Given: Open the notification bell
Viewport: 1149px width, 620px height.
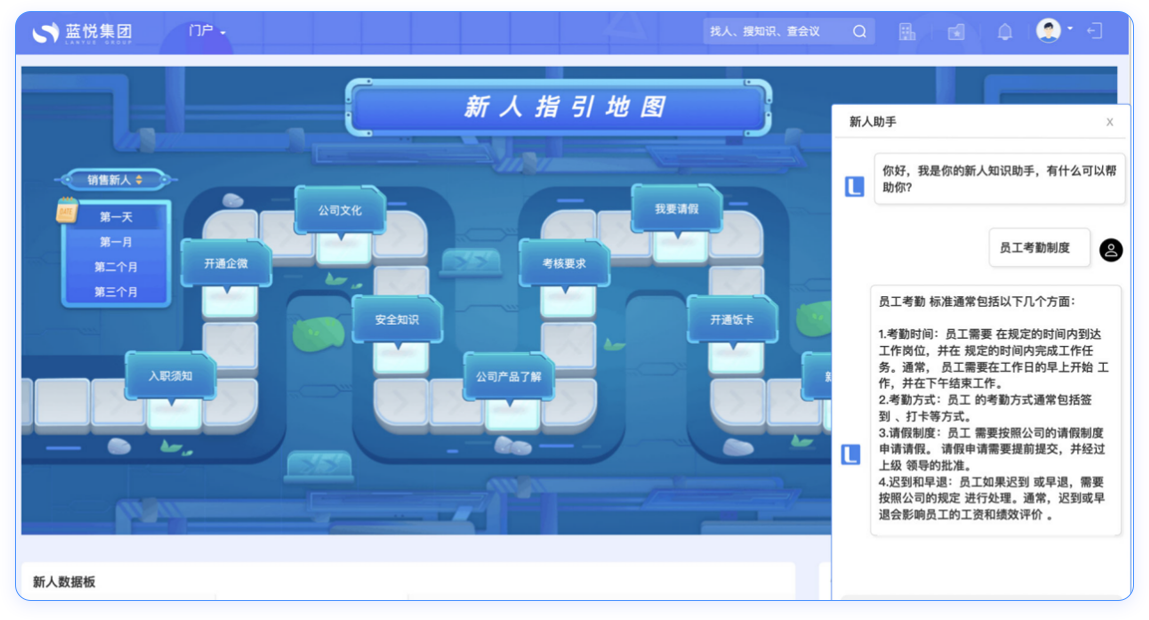Looking at the screenshot, I should [1005, 32].
